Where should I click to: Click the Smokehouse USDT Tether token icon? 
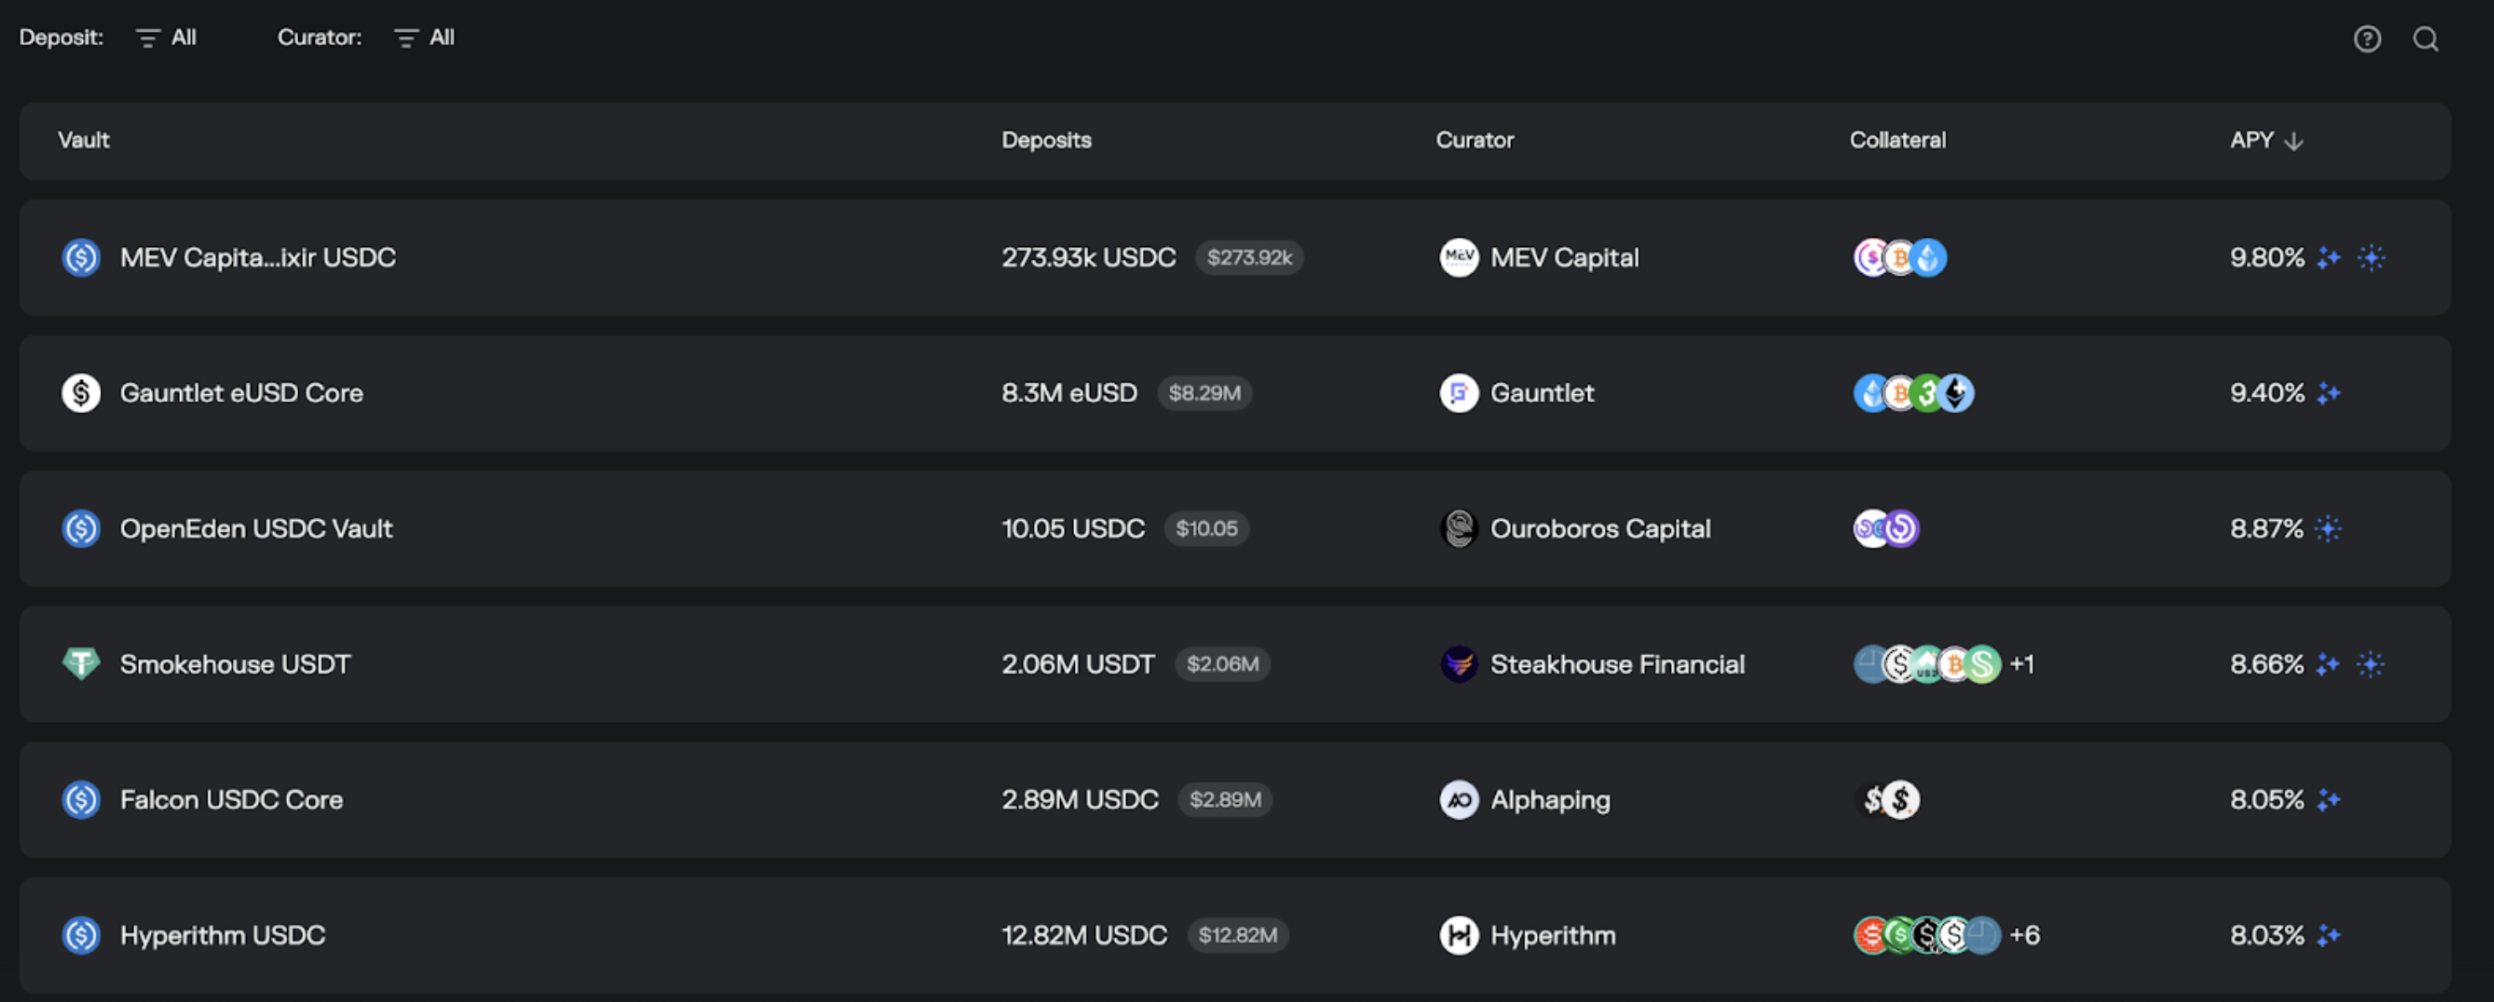[x=81, y=664]
